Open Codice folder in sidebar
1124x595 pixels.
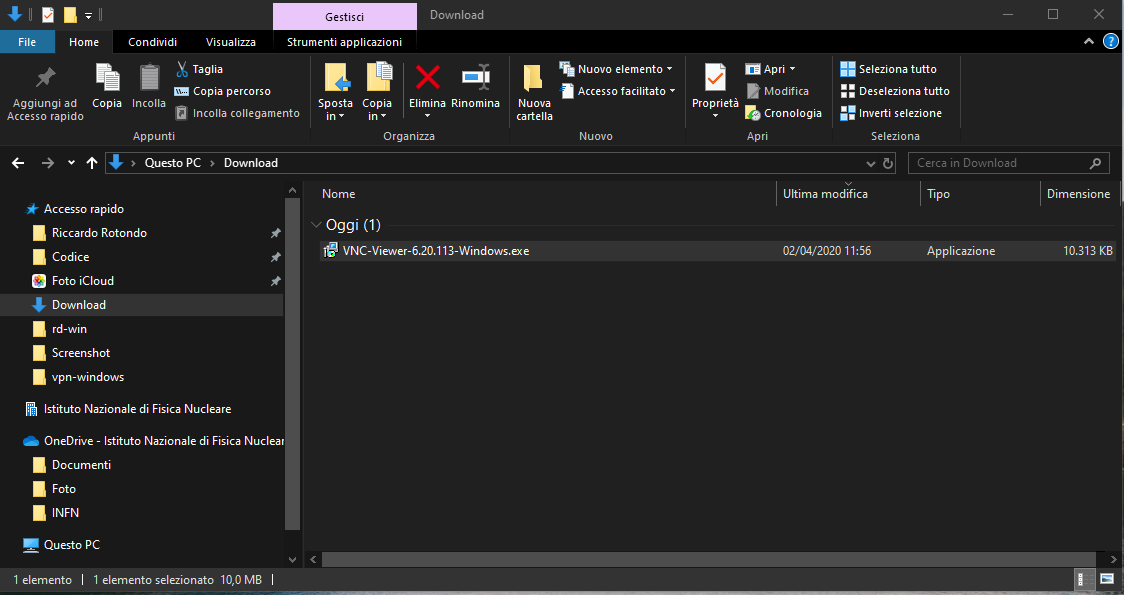coord(70,257)
